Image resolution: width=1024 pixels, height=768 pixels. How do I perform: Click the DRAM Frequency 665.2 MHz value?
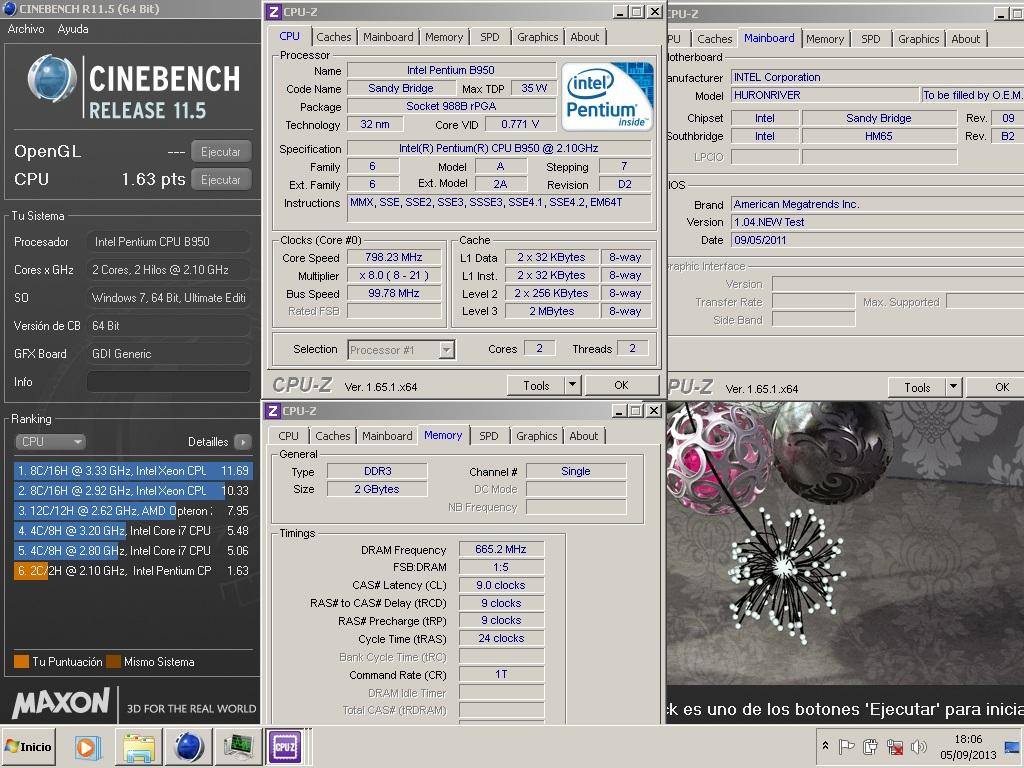click(501, 550)
